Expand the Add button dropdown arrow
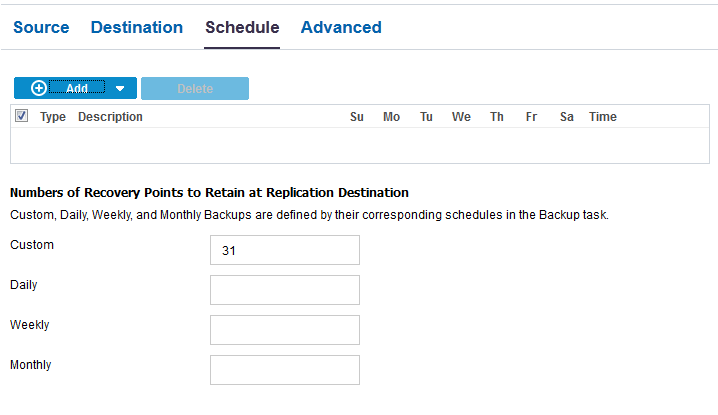This screenshot has height=415, width=718. (x=120, y=88)
